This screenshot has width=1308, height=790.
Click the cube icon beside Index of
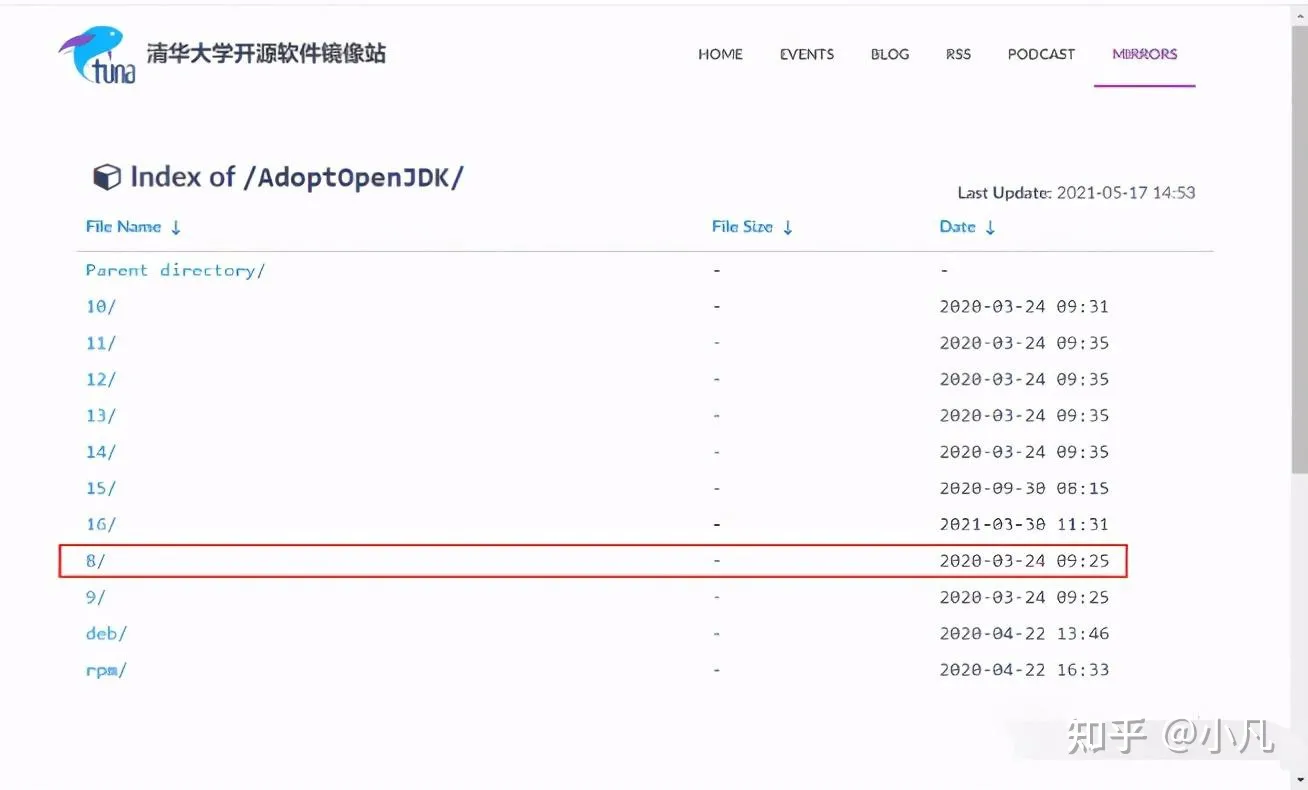107,177
